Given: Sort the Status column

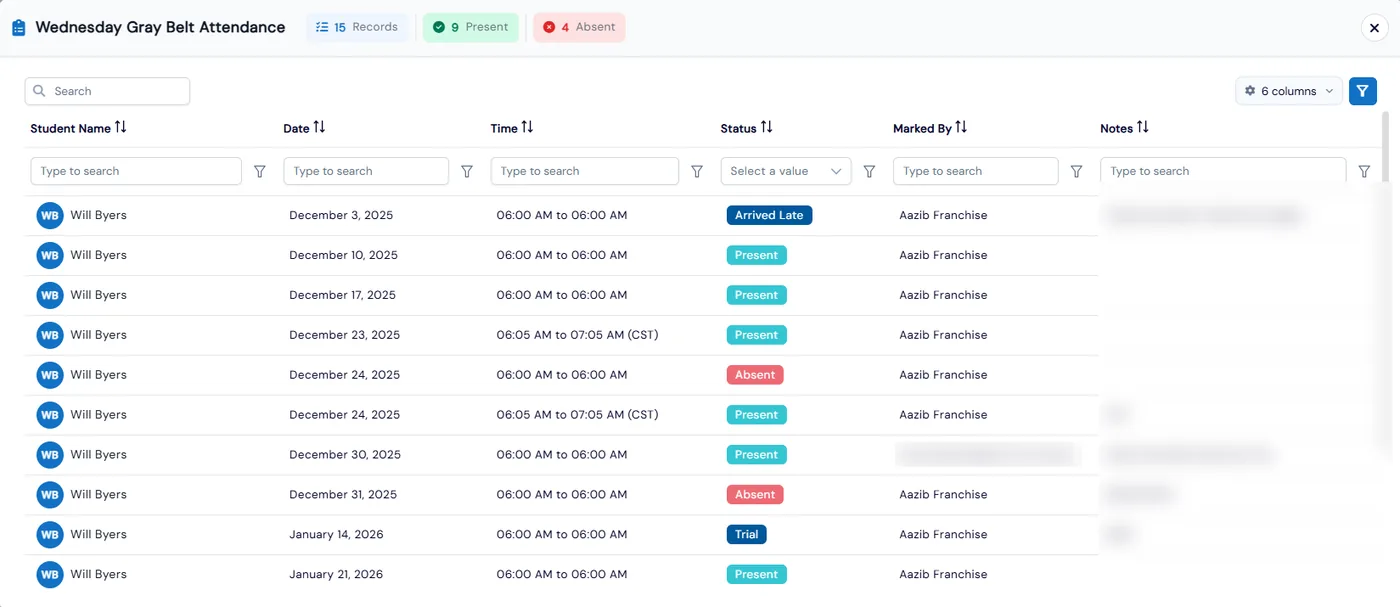Looking at the screenshot, I should point(767,128).
